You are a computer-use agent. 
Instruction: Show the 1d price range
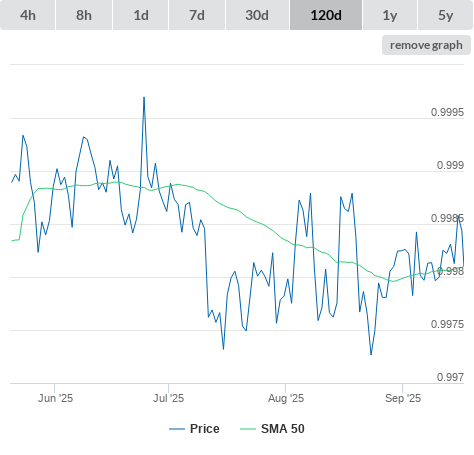(141, 15)
